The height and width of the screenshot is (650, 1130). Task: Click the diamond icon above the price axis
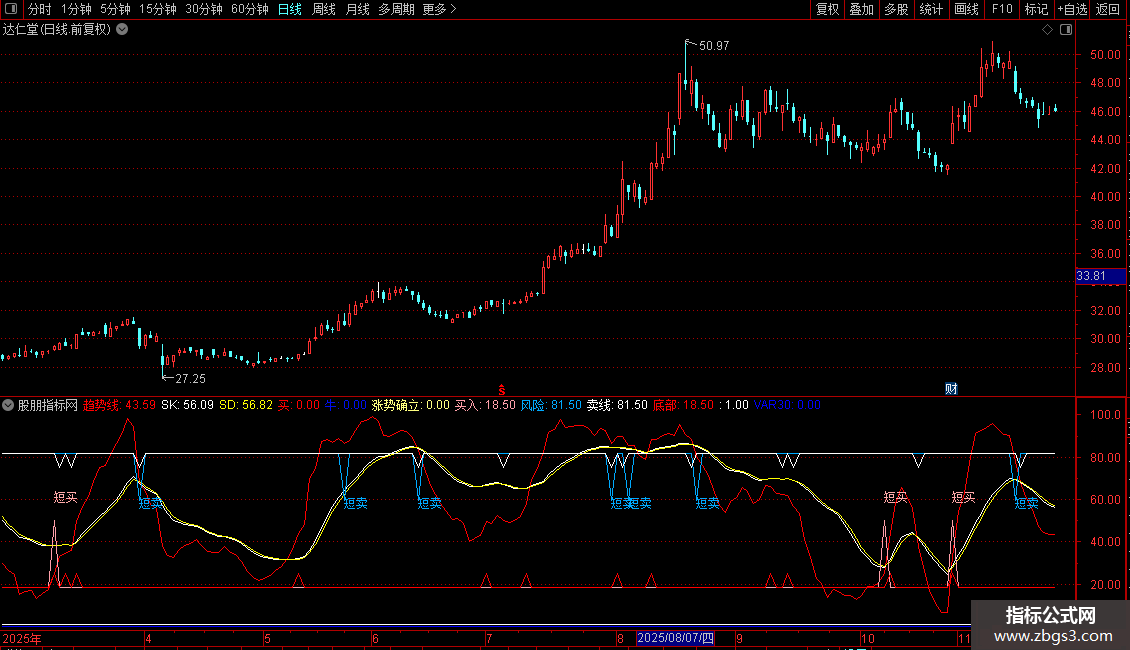pos(1047,30)
